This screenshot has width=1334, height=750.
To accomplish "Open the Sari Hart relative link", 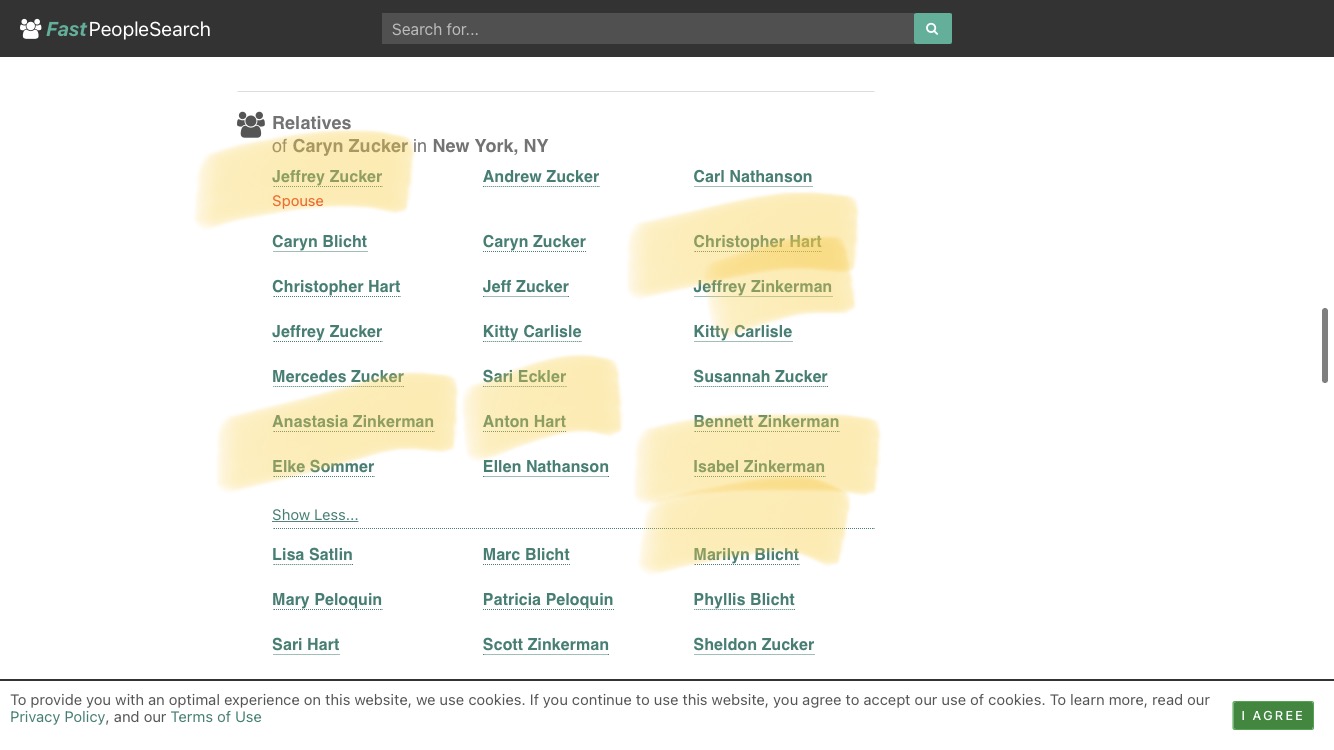I will (x=306, y=645).
